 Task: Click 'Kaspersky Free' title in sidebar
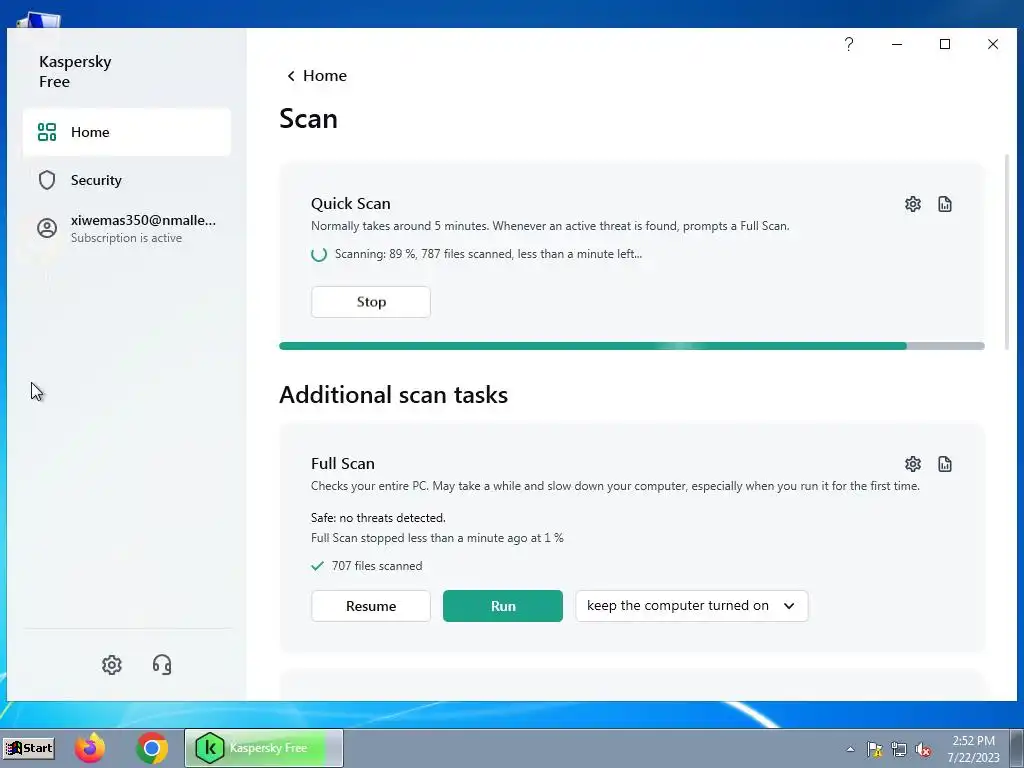[x=75, y=72]
